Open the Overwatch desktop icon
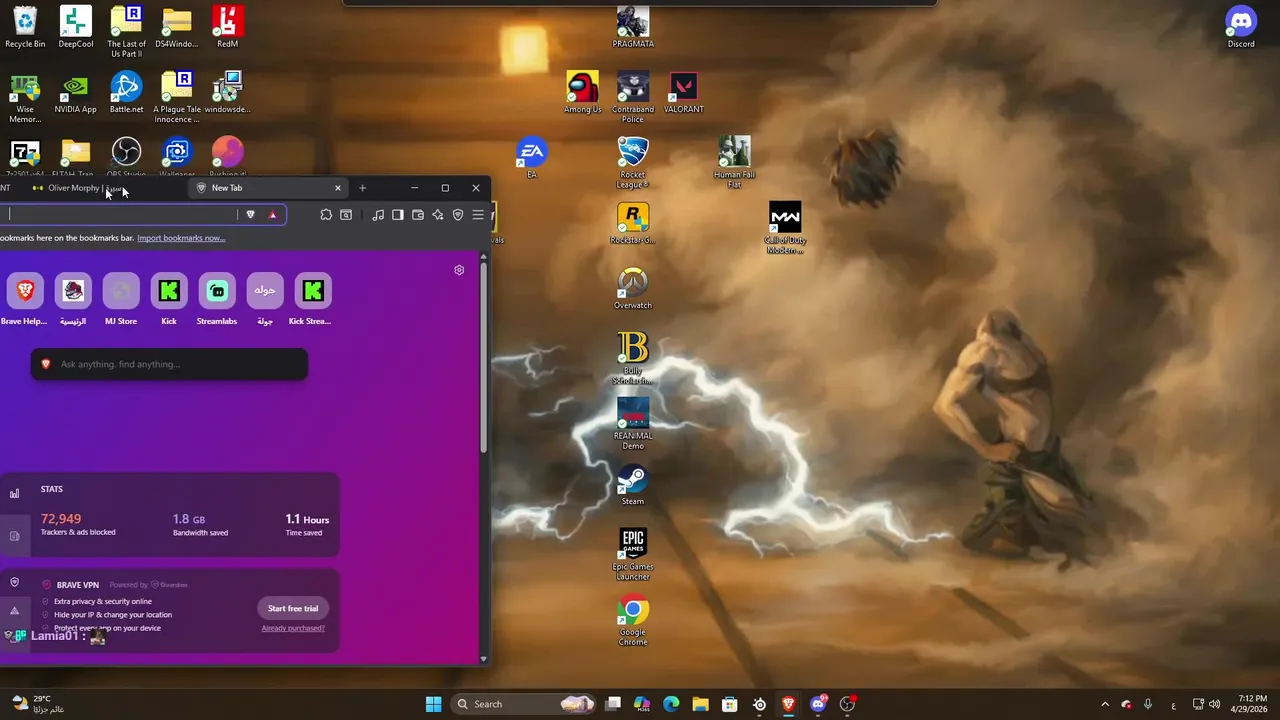Screen dimensions: 1280x720 [633, 288]
